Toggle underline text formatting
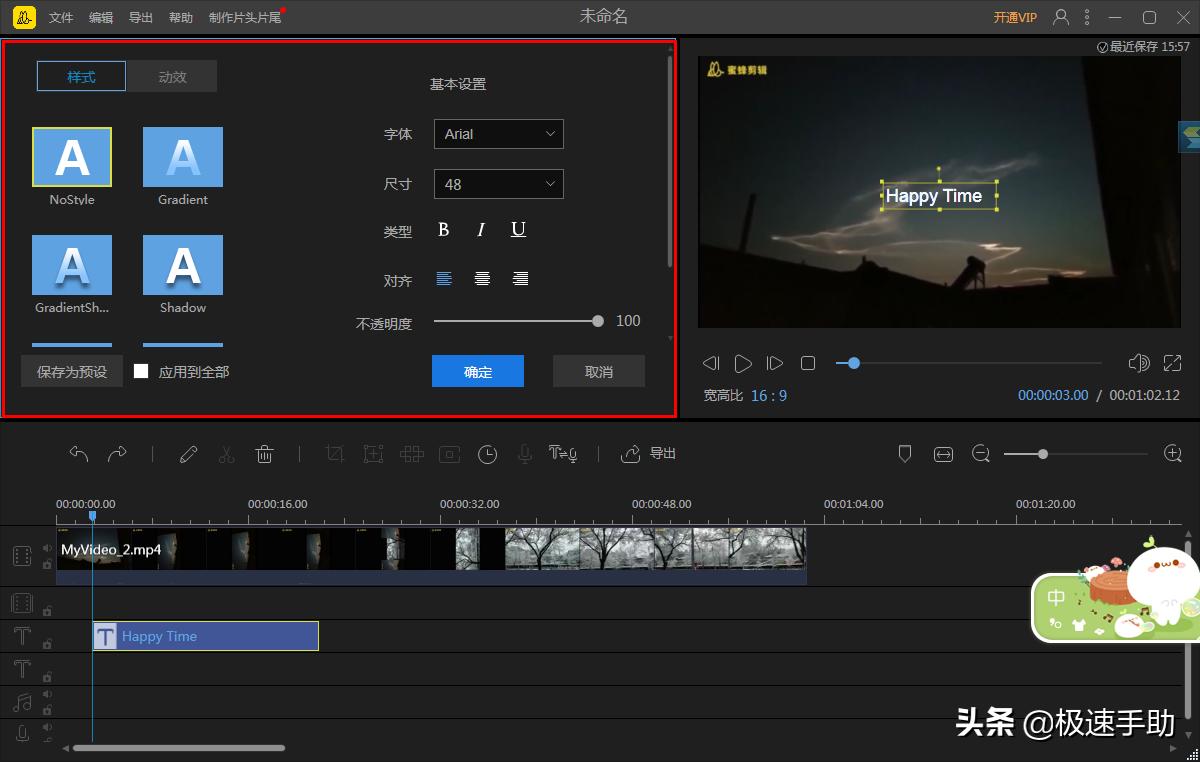Viewport: 1200px width, 762px height. pos(518,230)
